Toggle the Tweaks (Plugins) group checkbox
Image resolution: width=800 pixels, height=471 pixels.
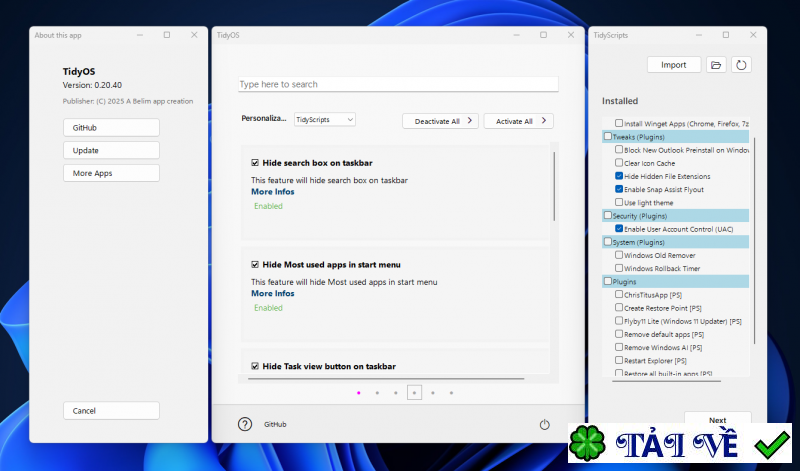[608, 136]
